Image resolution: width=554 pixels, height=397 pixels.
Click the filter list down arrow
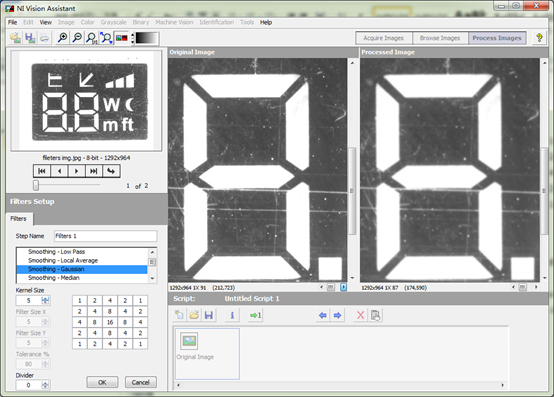(x=152, y=278)
